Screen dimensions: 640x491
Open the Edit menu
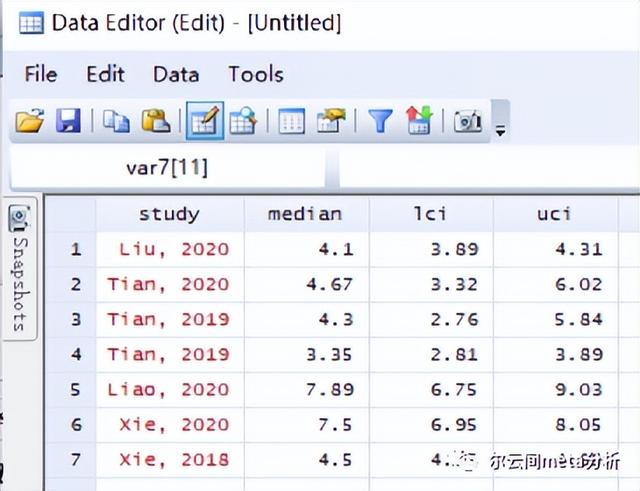105,74
